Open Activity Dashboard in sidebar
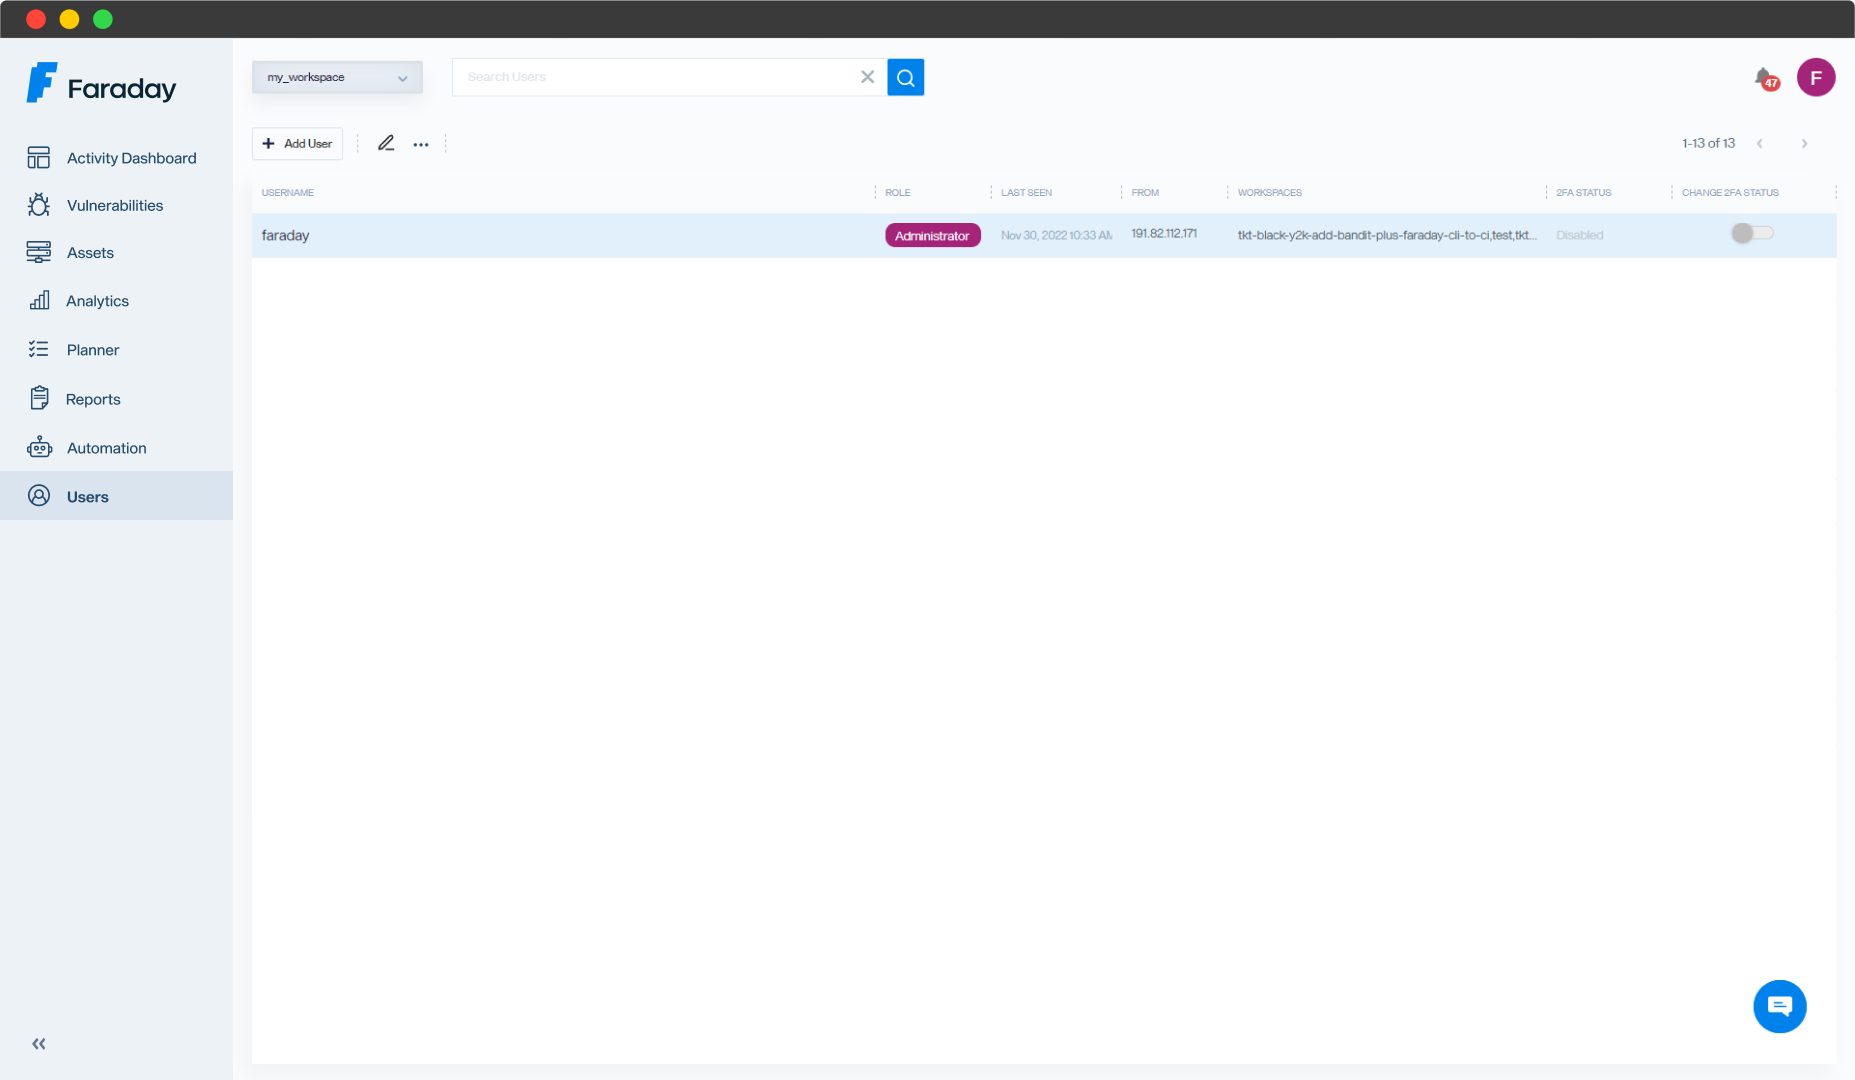Viewport: 1855px width, 1080px height. pyautogui.click(x=130, y=158)
